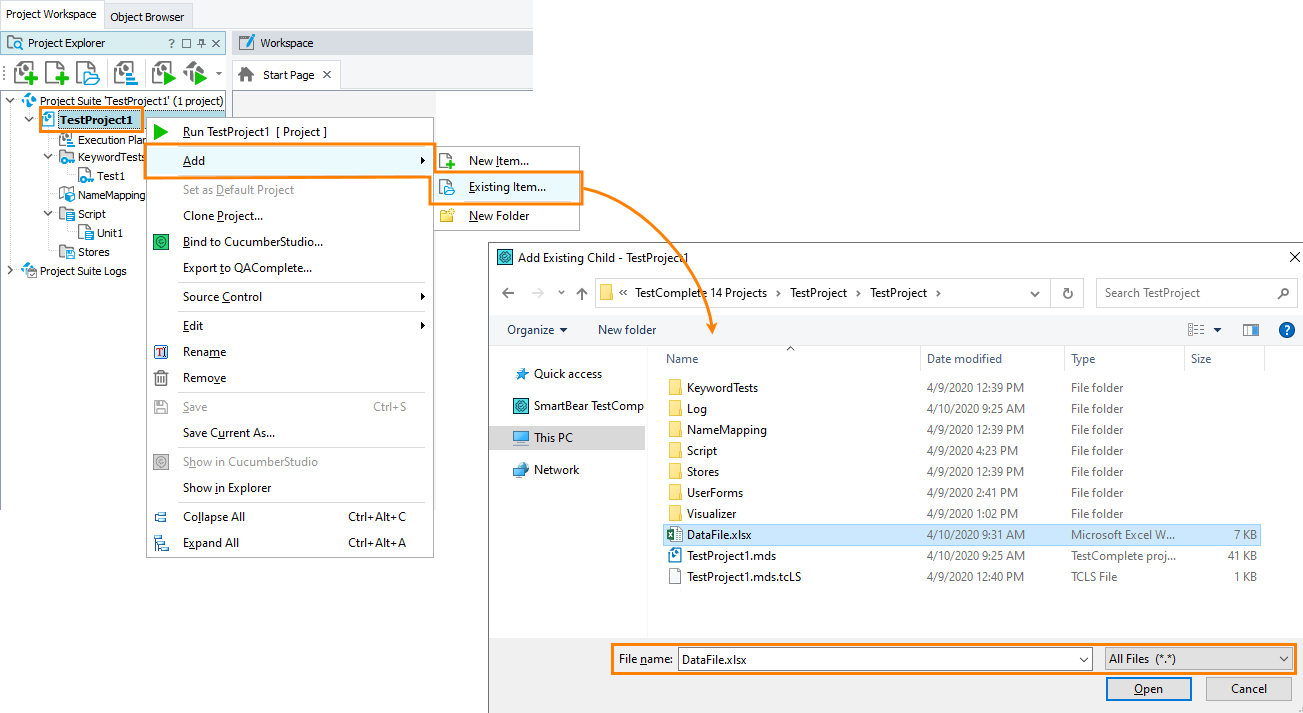Click the Open button in the dialog
Image resolution: width=1303 pixels, height=713 pixels.
click(x=1148, y=689)
